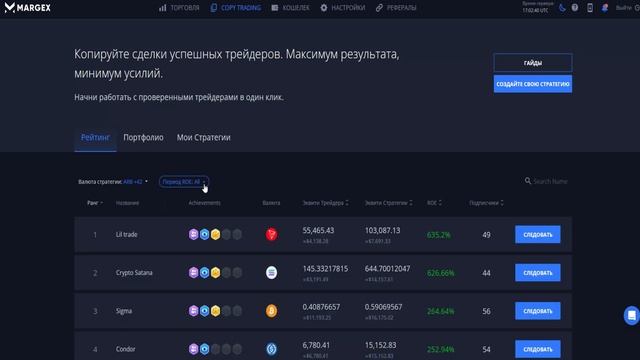Open the Настройки settings menu item
This screenshot has width=640, height=360.
click(343, 8)
